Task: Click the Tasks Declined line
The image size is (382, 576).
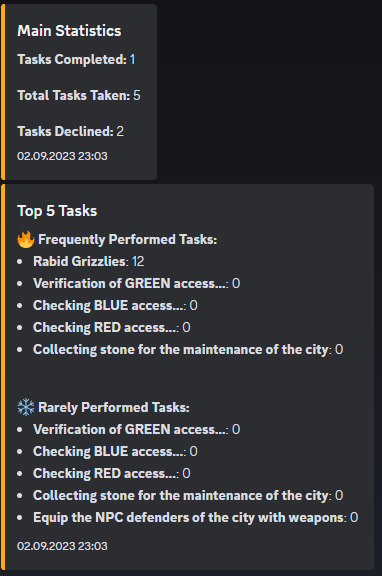Action: click(70, 132)
